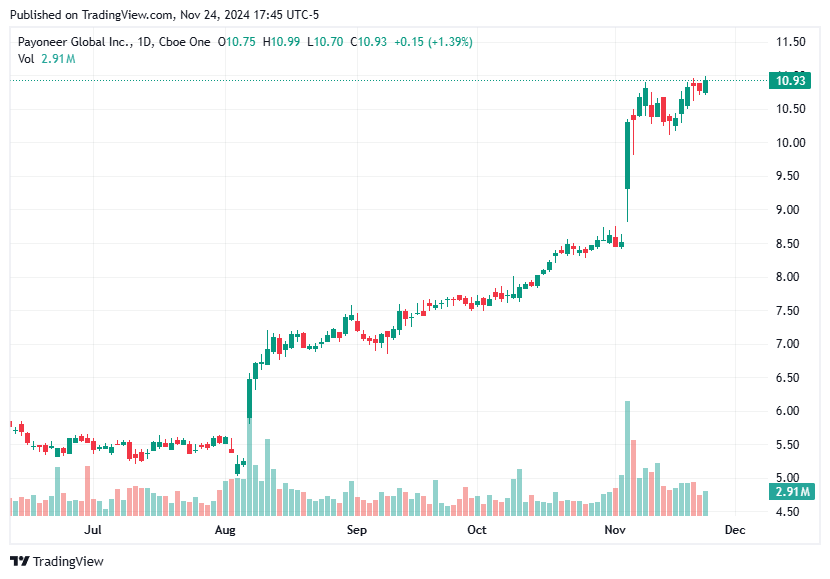Click the Sep label on time axis

click(x=357, y=530)
